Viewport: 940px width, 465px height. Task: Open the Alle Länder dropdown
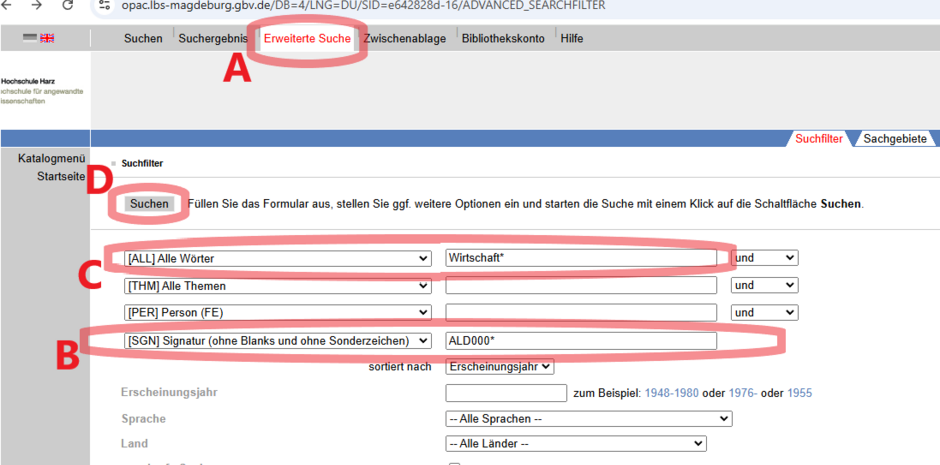pyautogui.click(x=576, y=444)
